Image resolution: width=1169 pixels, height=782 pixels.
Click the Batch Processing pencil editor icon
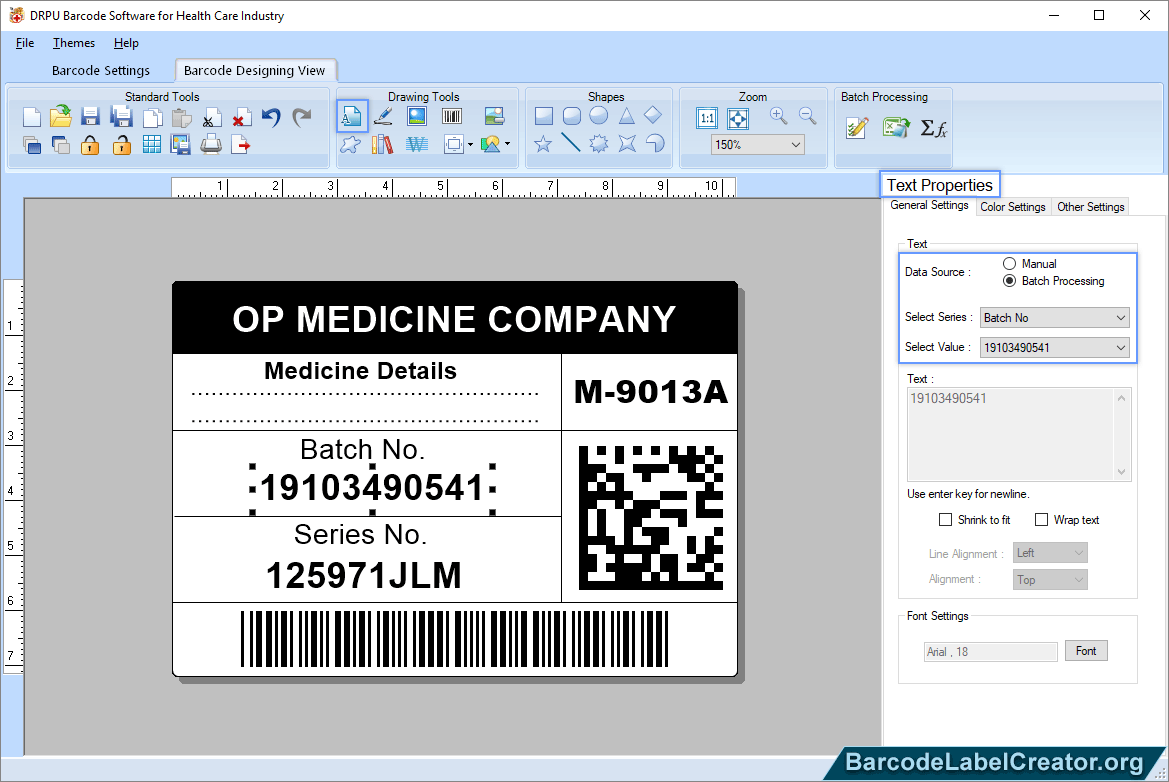(x=858, y=126)
